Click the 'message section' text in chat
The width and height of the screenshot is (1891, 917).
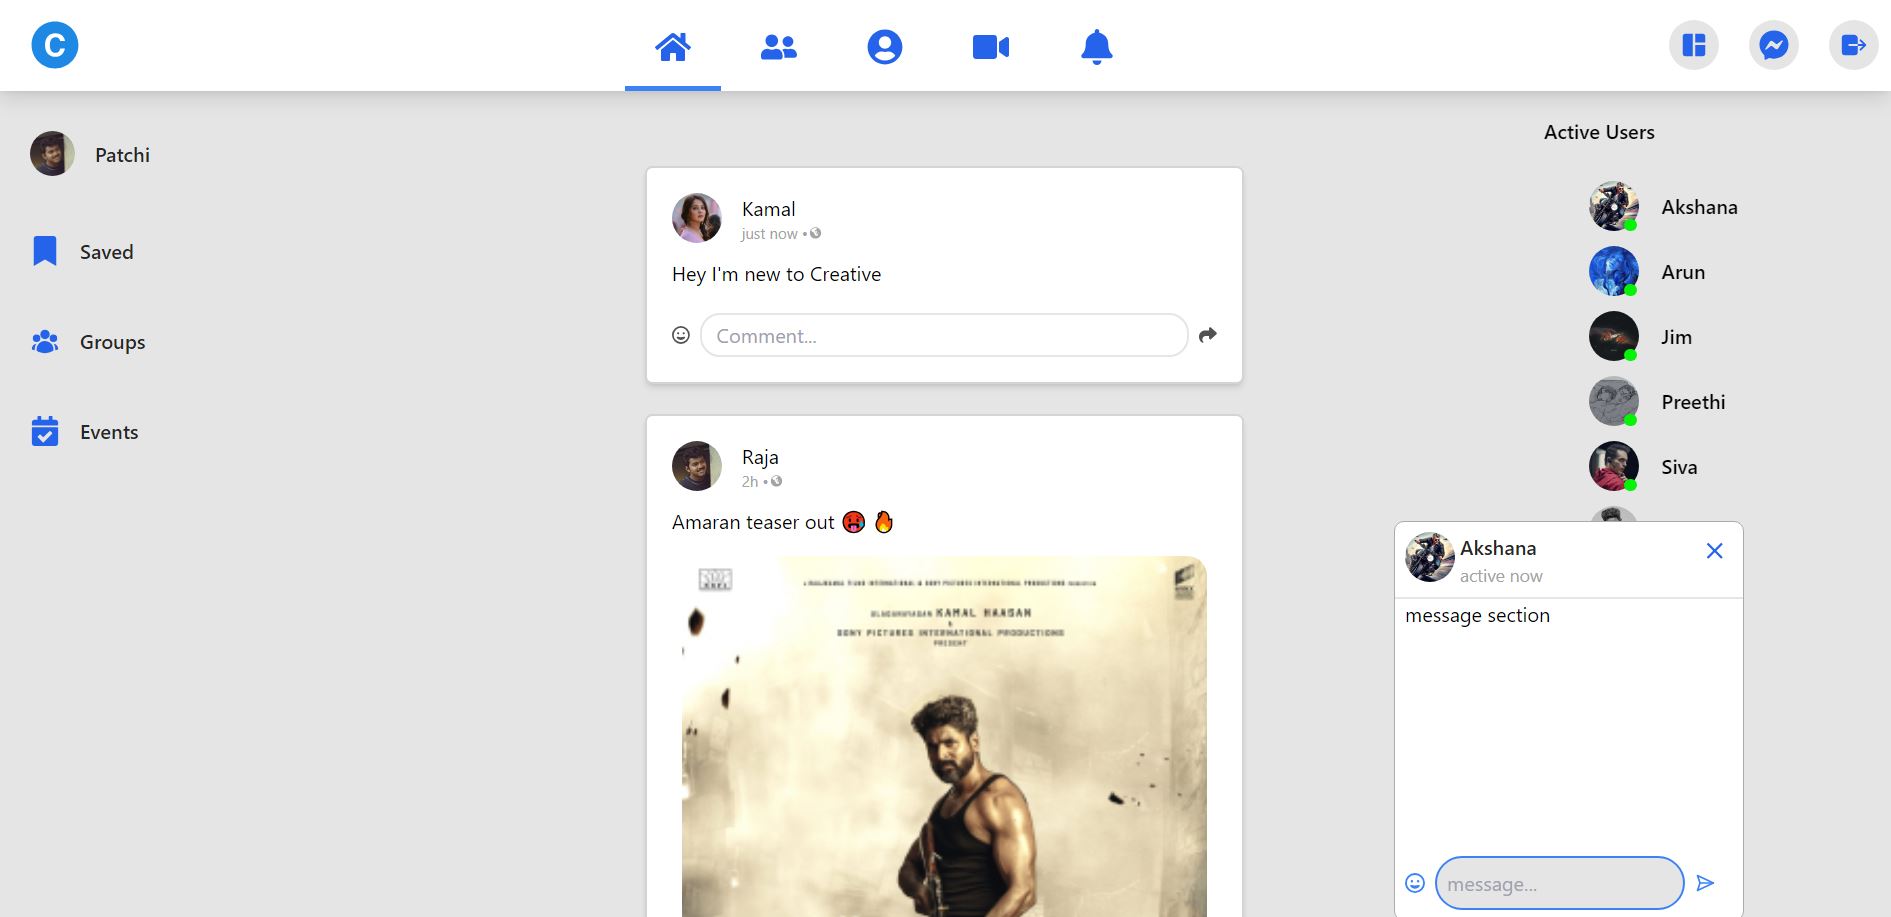point(1478,615)
